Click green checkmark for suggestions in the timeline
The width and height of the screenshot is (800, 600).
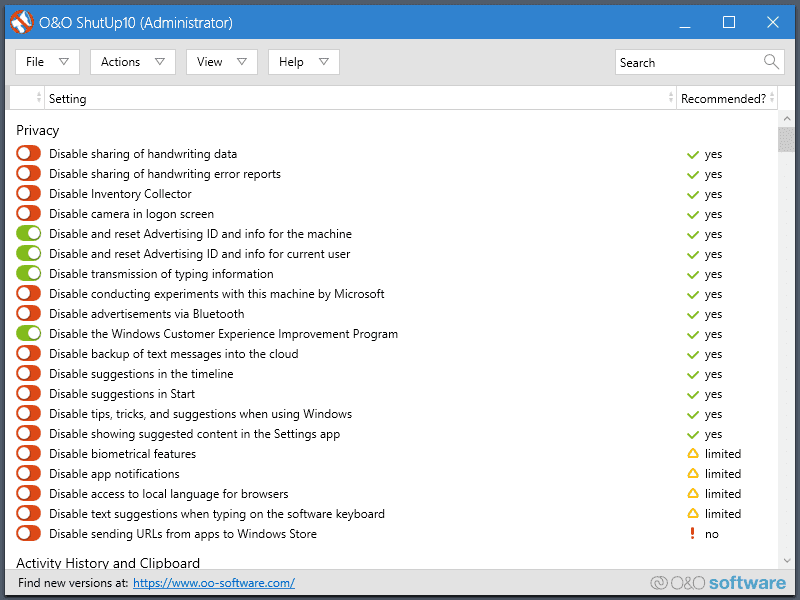tap(692, 374)
